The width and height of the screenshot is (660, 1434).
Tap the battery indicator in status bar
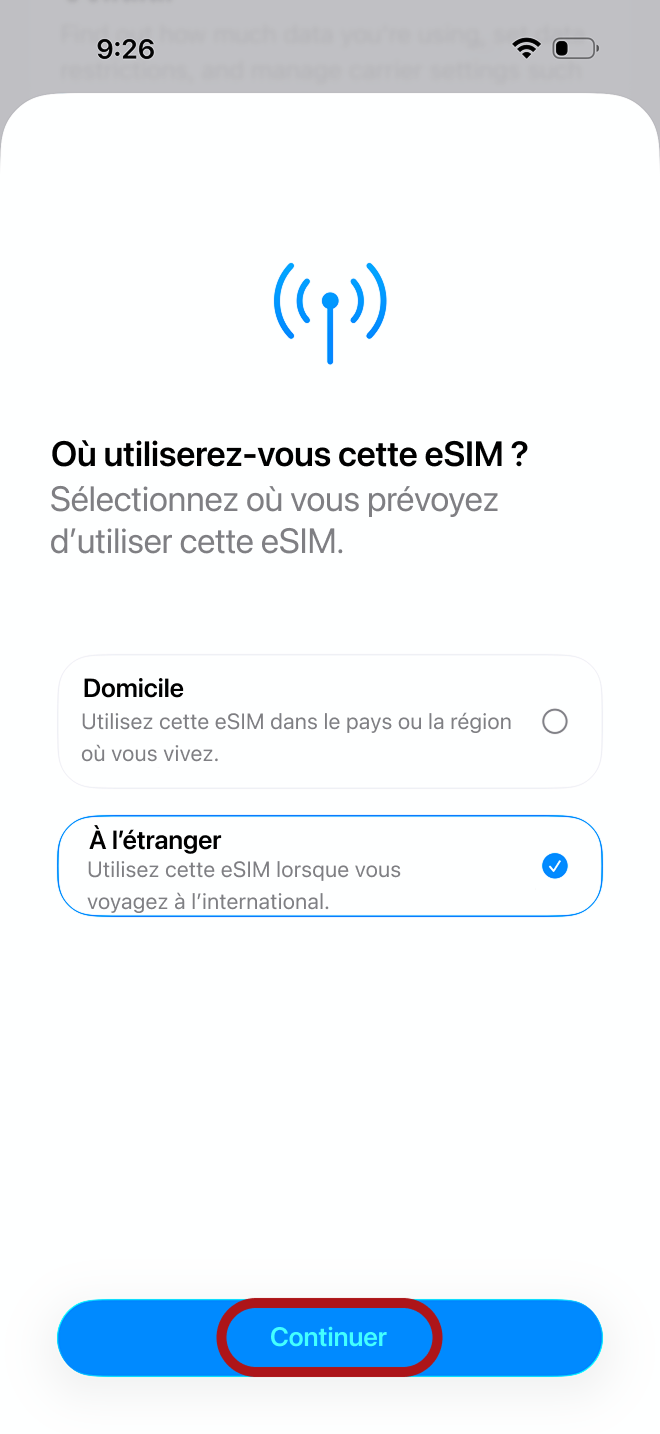coord(575,47)
